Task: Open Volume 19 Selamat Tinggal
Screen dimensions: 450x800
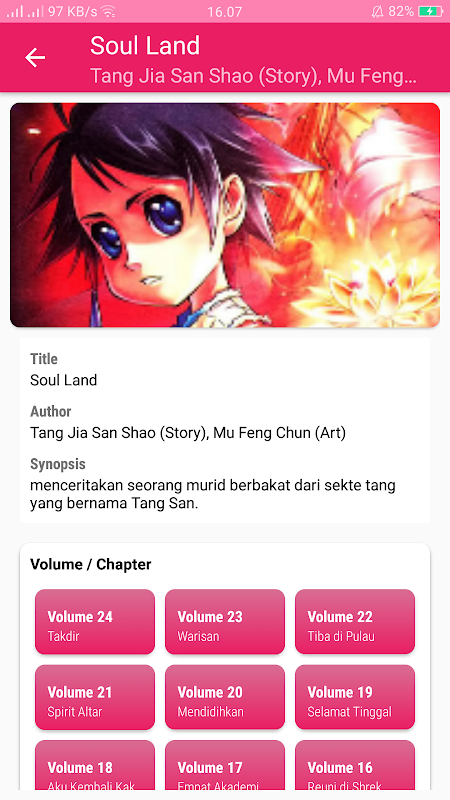Action: (355, 697)
